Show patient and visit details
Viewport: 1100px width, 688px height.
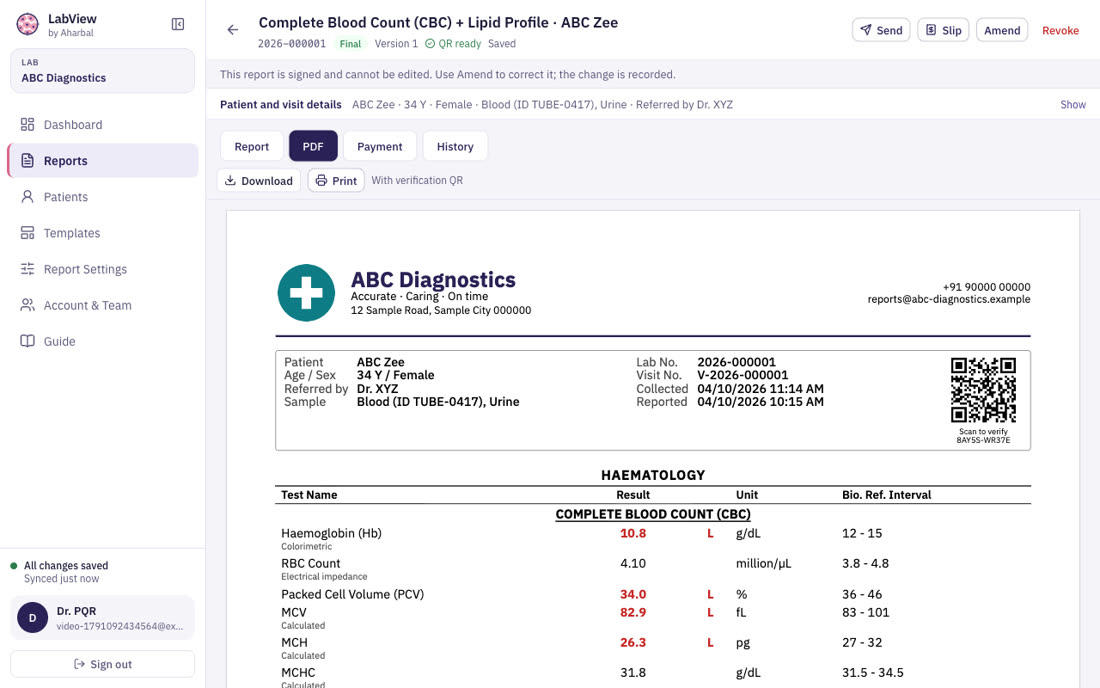click(x=1073, y=104)
